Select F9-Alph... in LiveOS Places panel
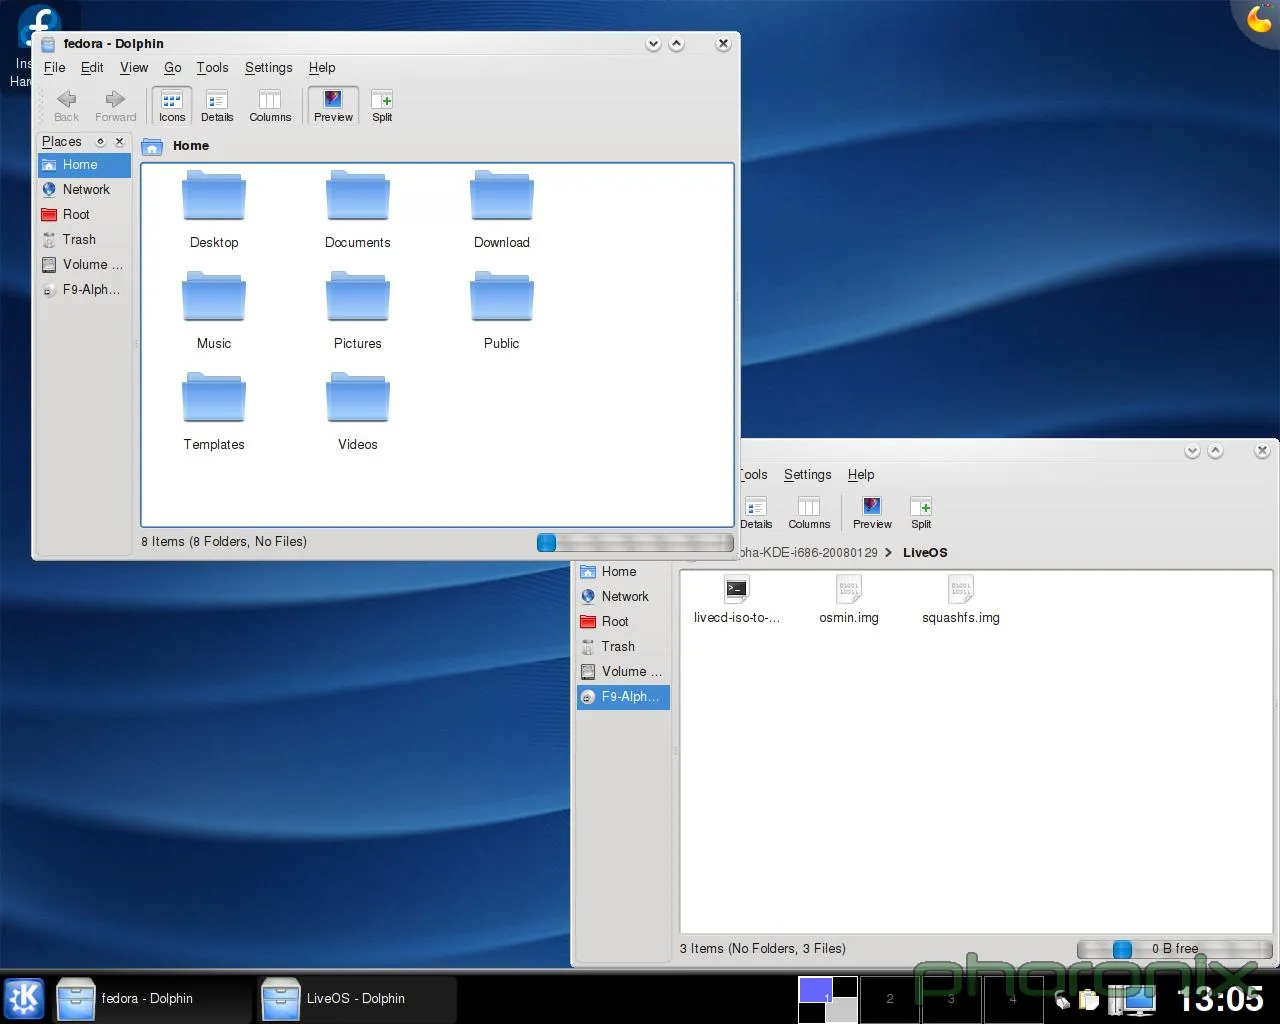Viewport: 1280px width, 1024px height. pos(623,697)
